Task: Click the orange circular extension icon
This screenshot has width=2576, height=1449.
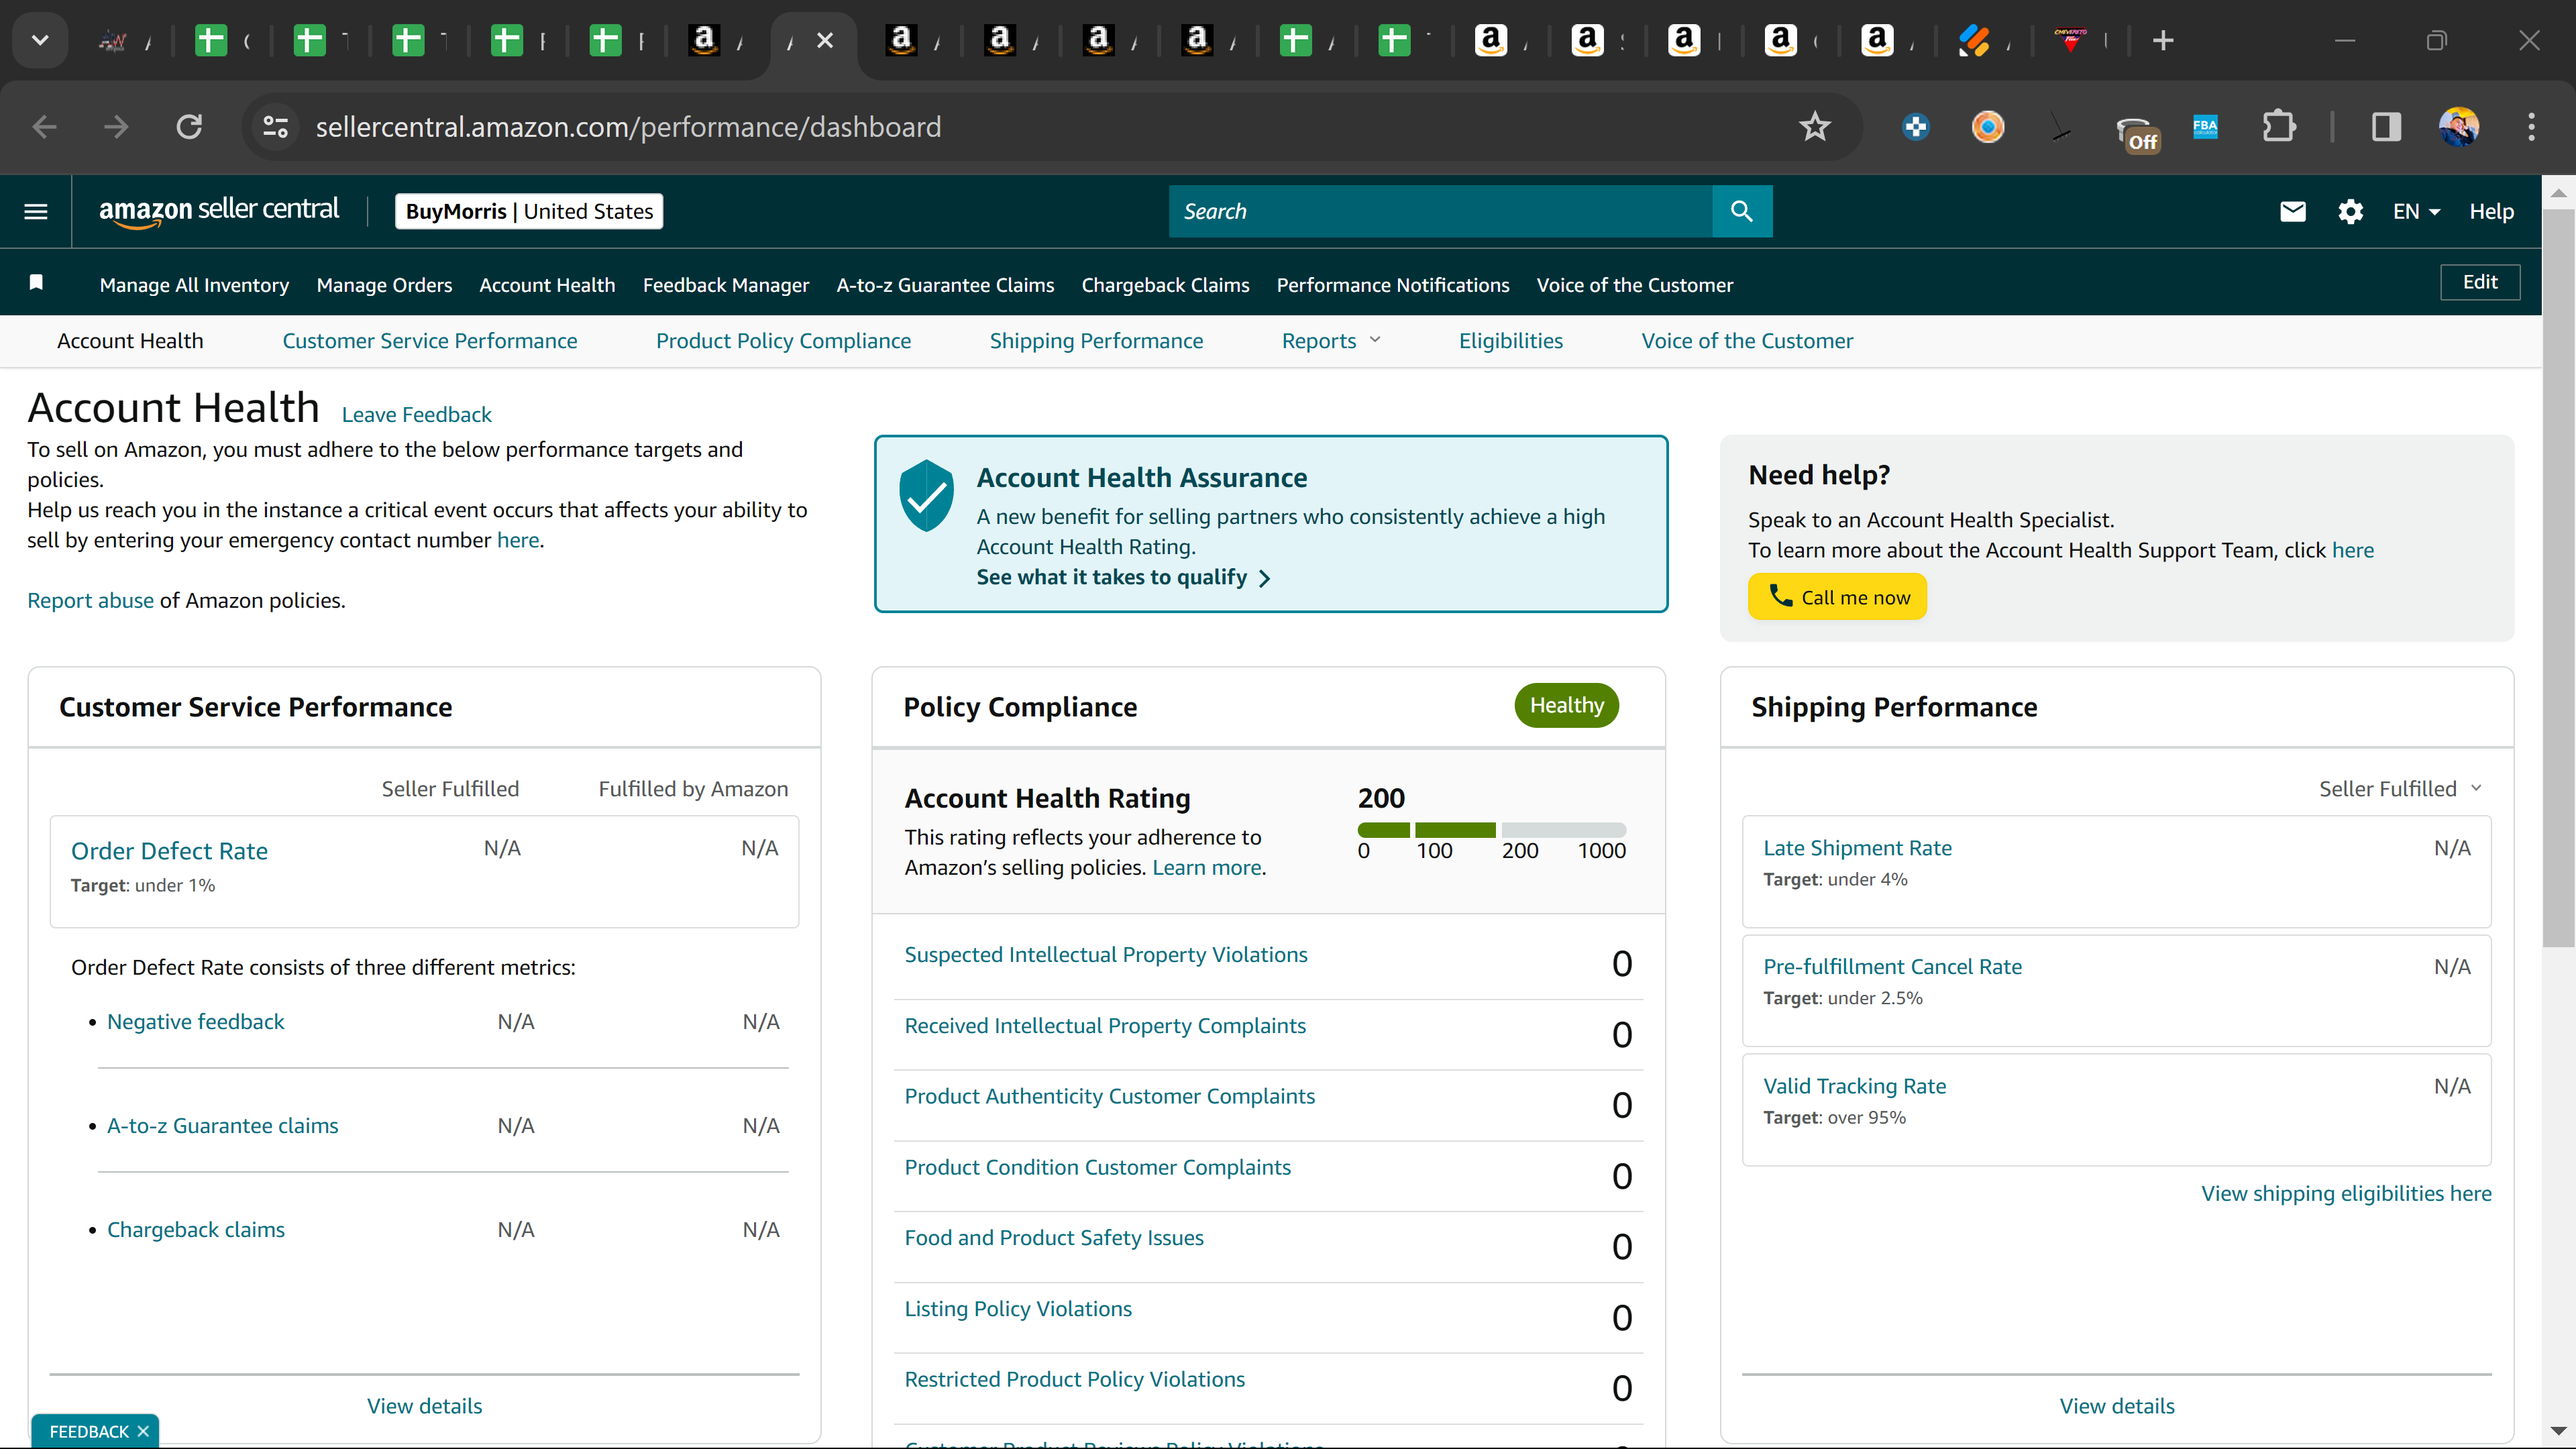Action: [1987, 127]
